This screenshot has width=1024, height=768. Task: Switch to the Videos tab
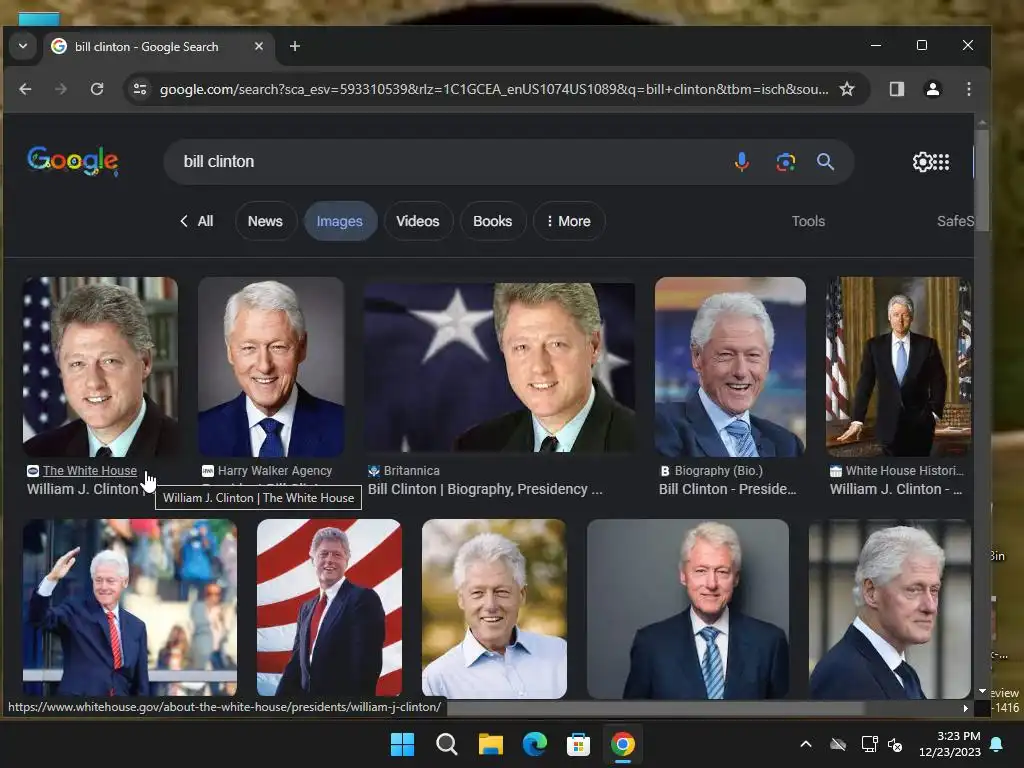[x=418, y=221]
